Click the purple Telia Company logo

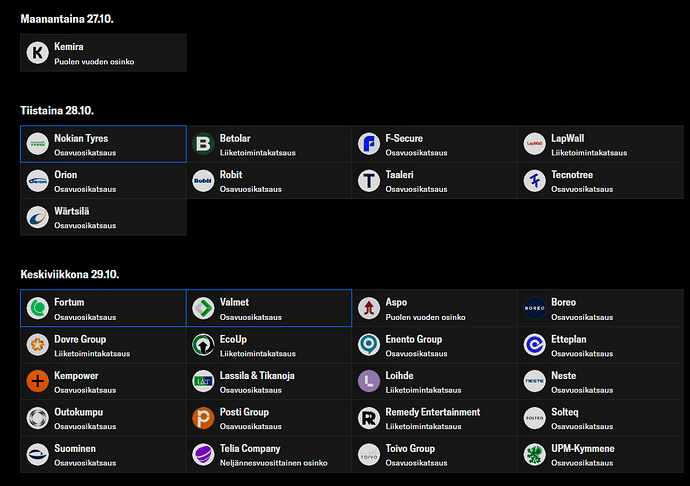[203, 454]
